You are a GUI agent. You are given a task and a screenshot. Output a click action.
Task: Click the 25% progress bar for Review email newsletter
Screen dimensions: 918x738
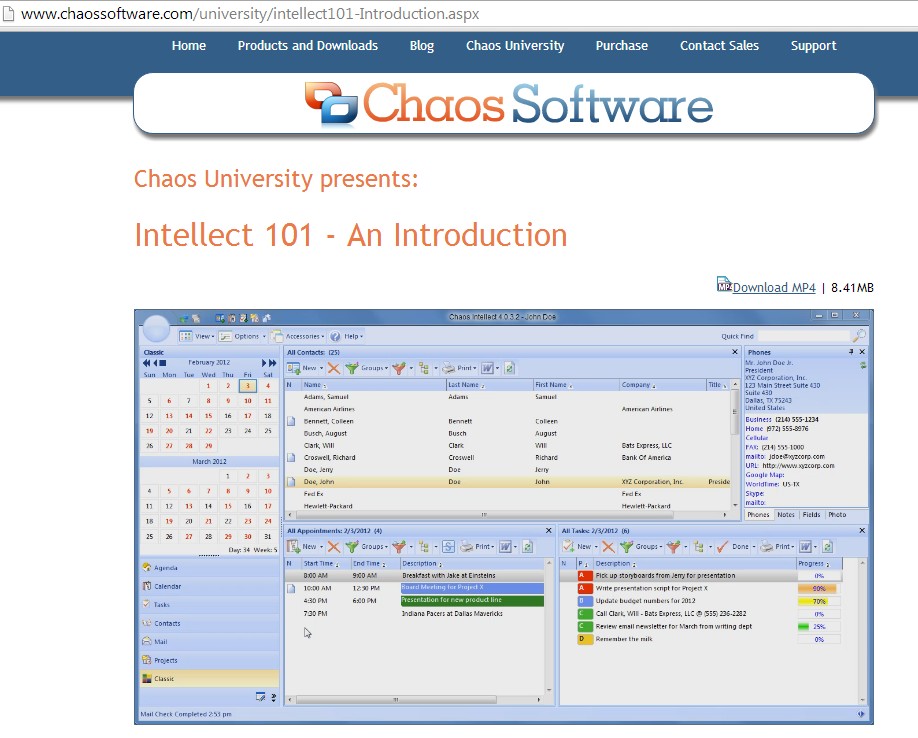(818, 626)
